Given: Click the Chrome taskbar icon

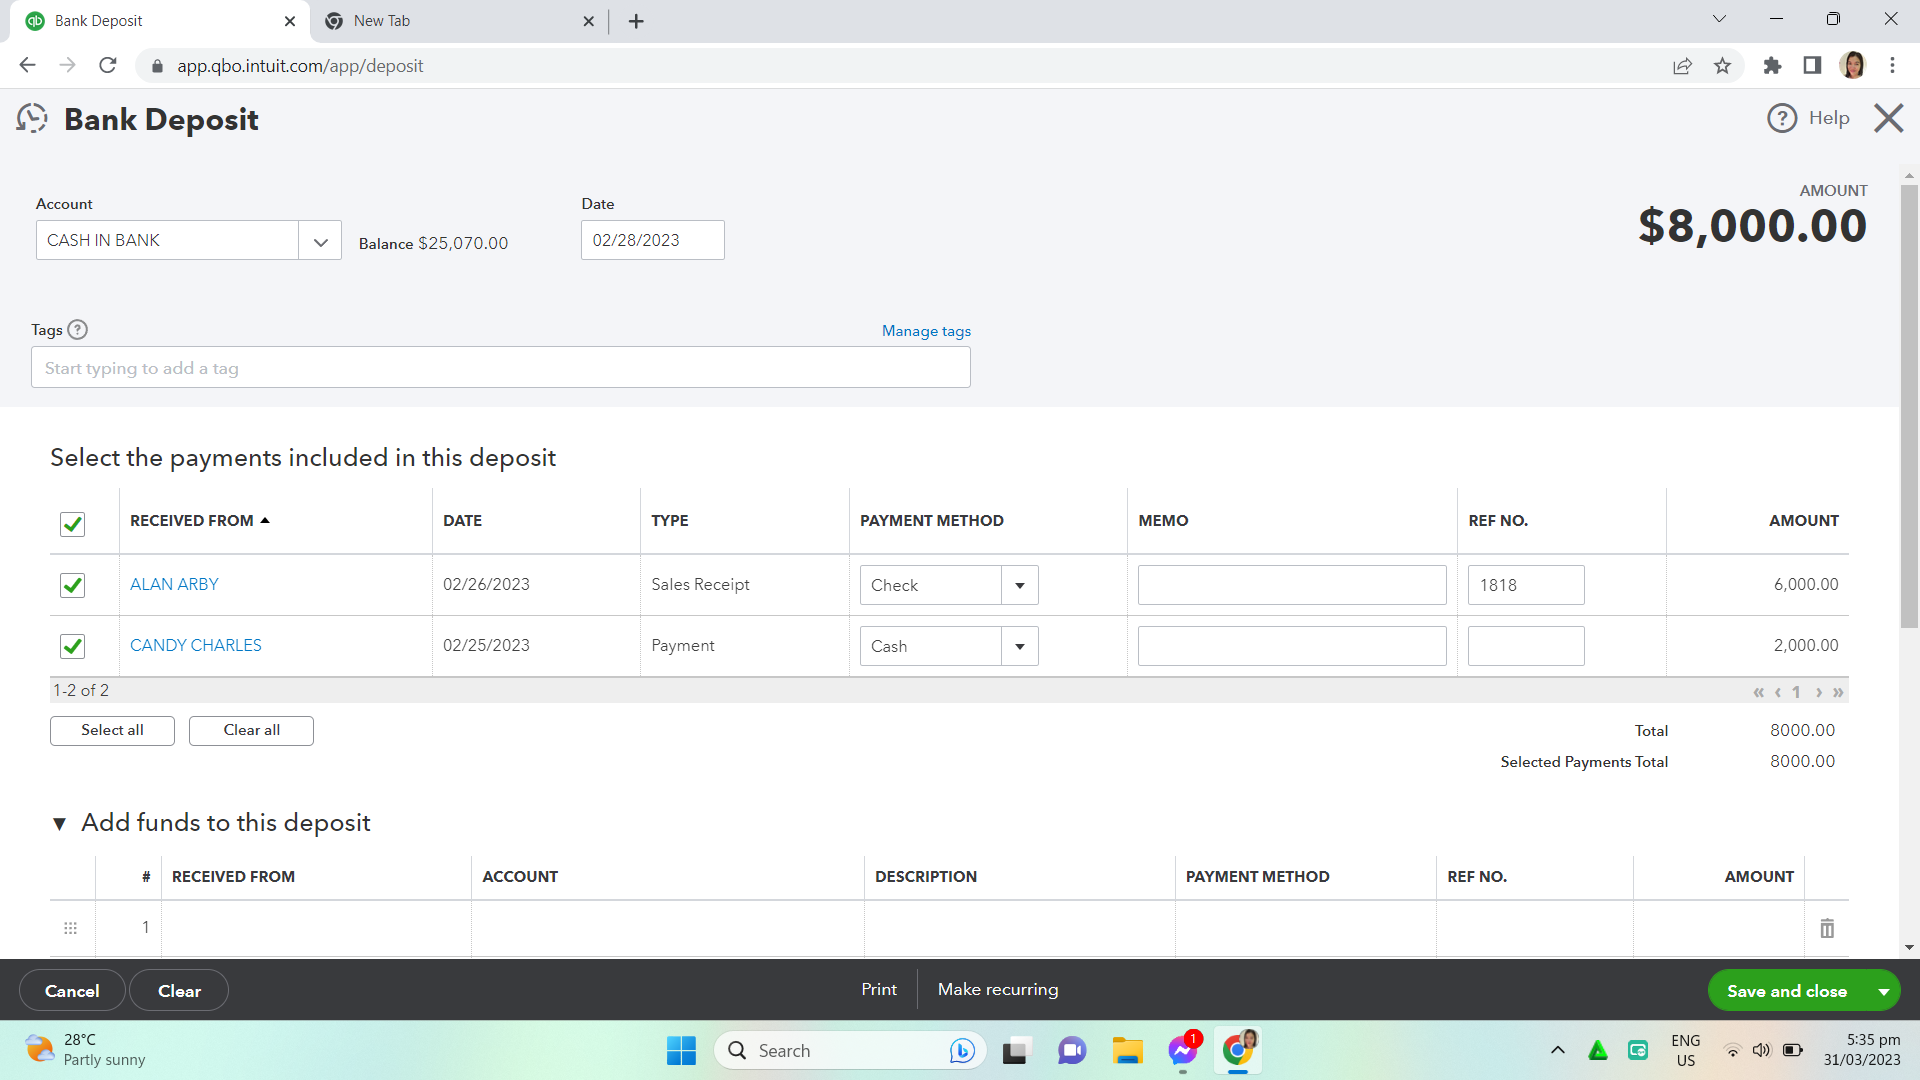Looking at the screenshot, I should click(x=1238, y=1051).
